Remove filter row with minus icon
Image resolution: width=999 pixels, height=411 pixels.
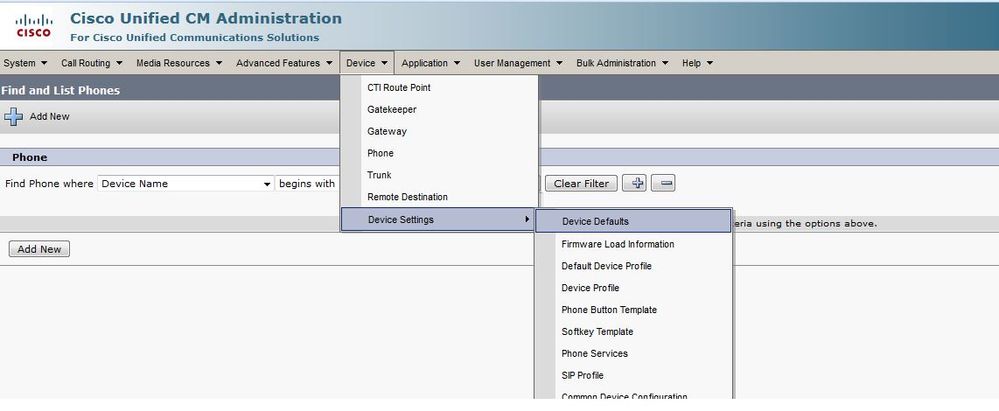(x=664, y=183)
